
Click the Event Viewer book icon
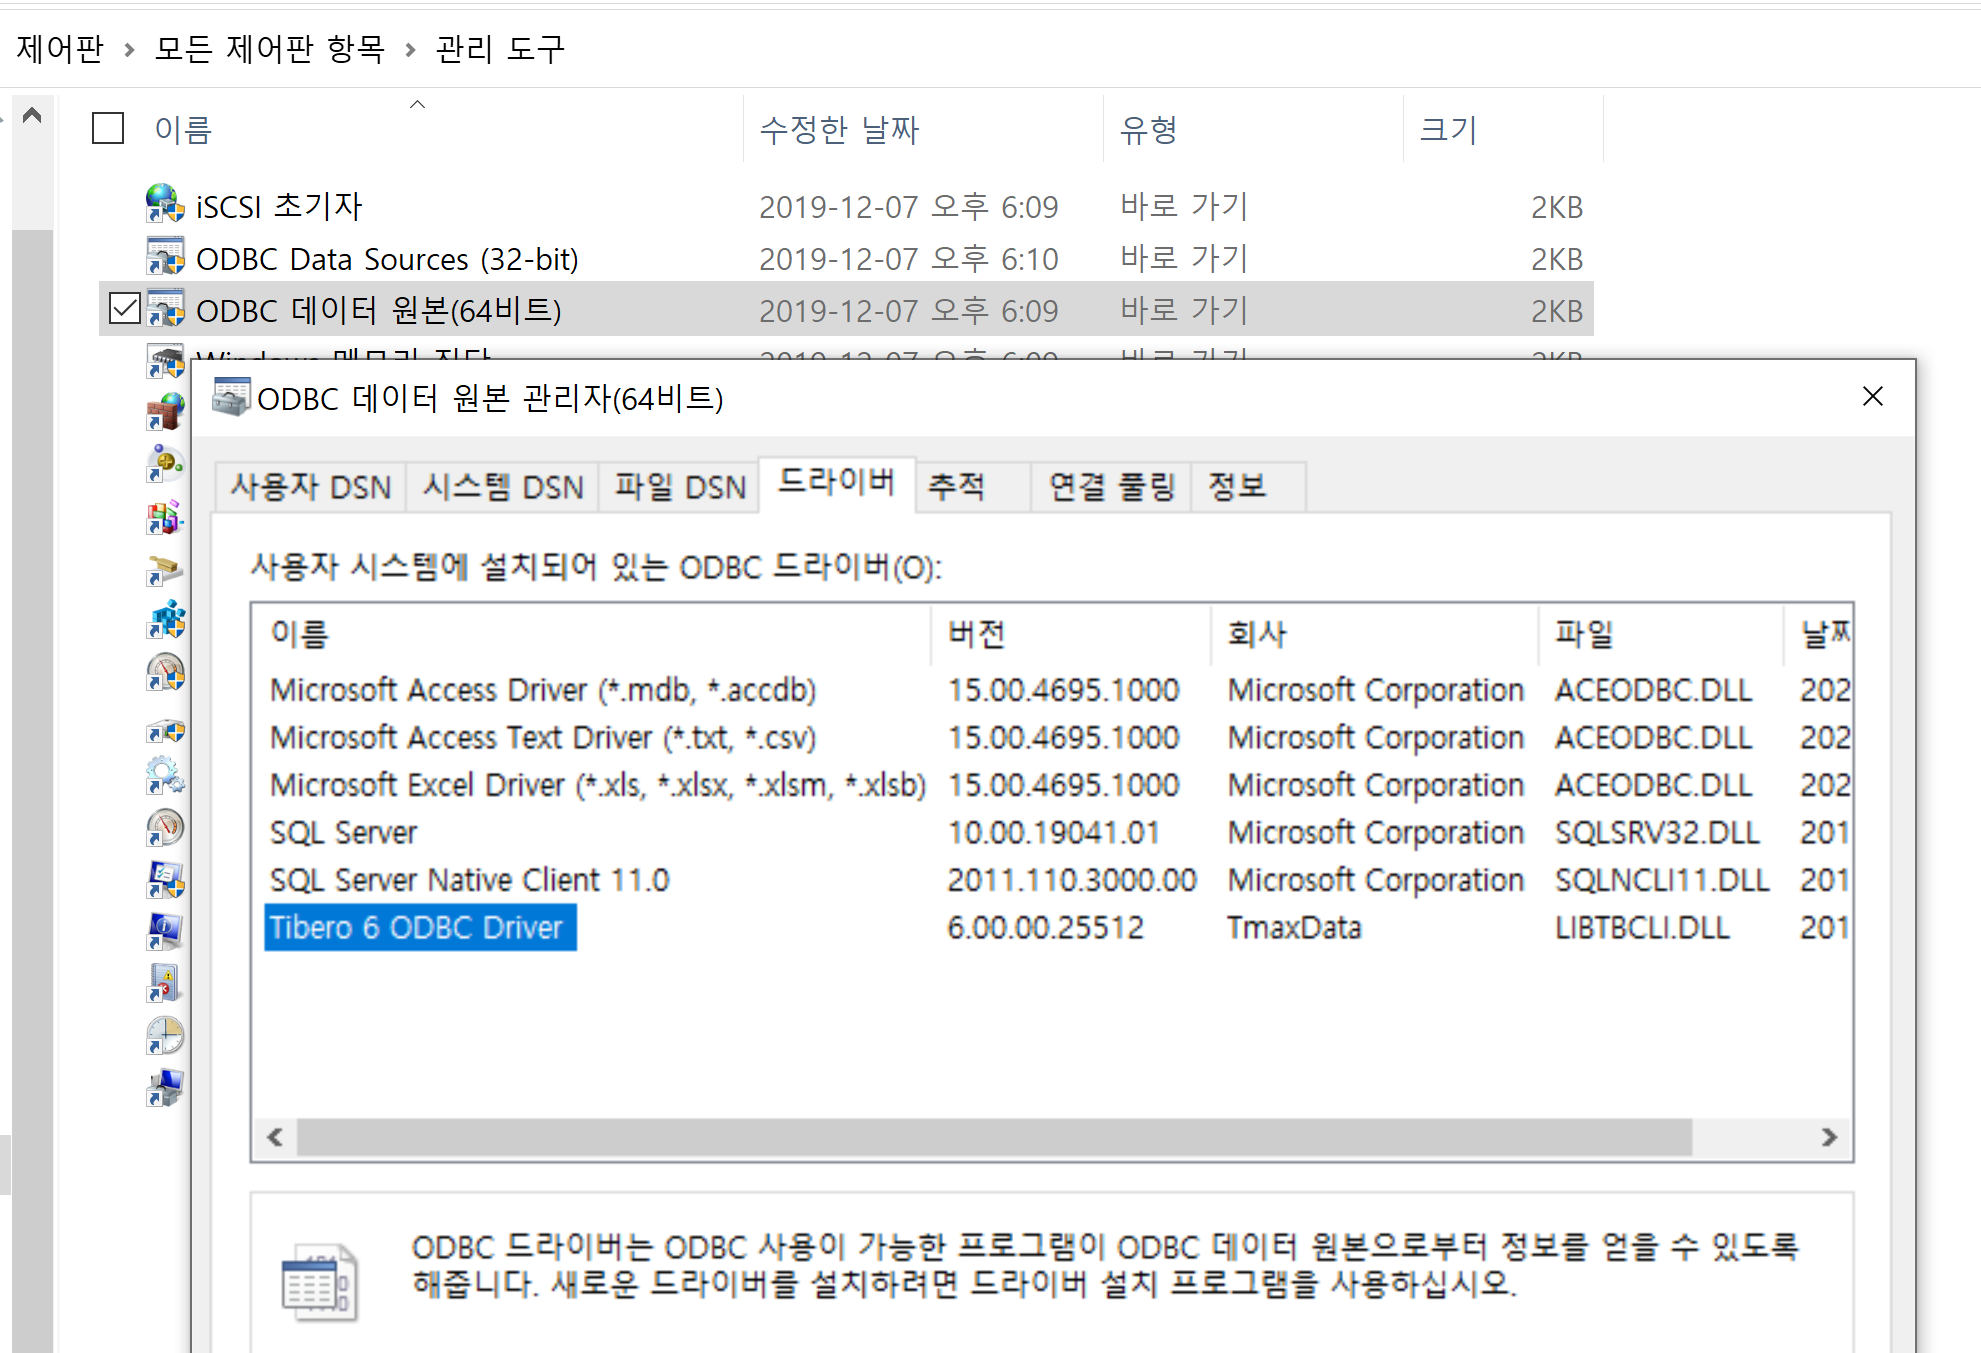(x=165, y=984)
